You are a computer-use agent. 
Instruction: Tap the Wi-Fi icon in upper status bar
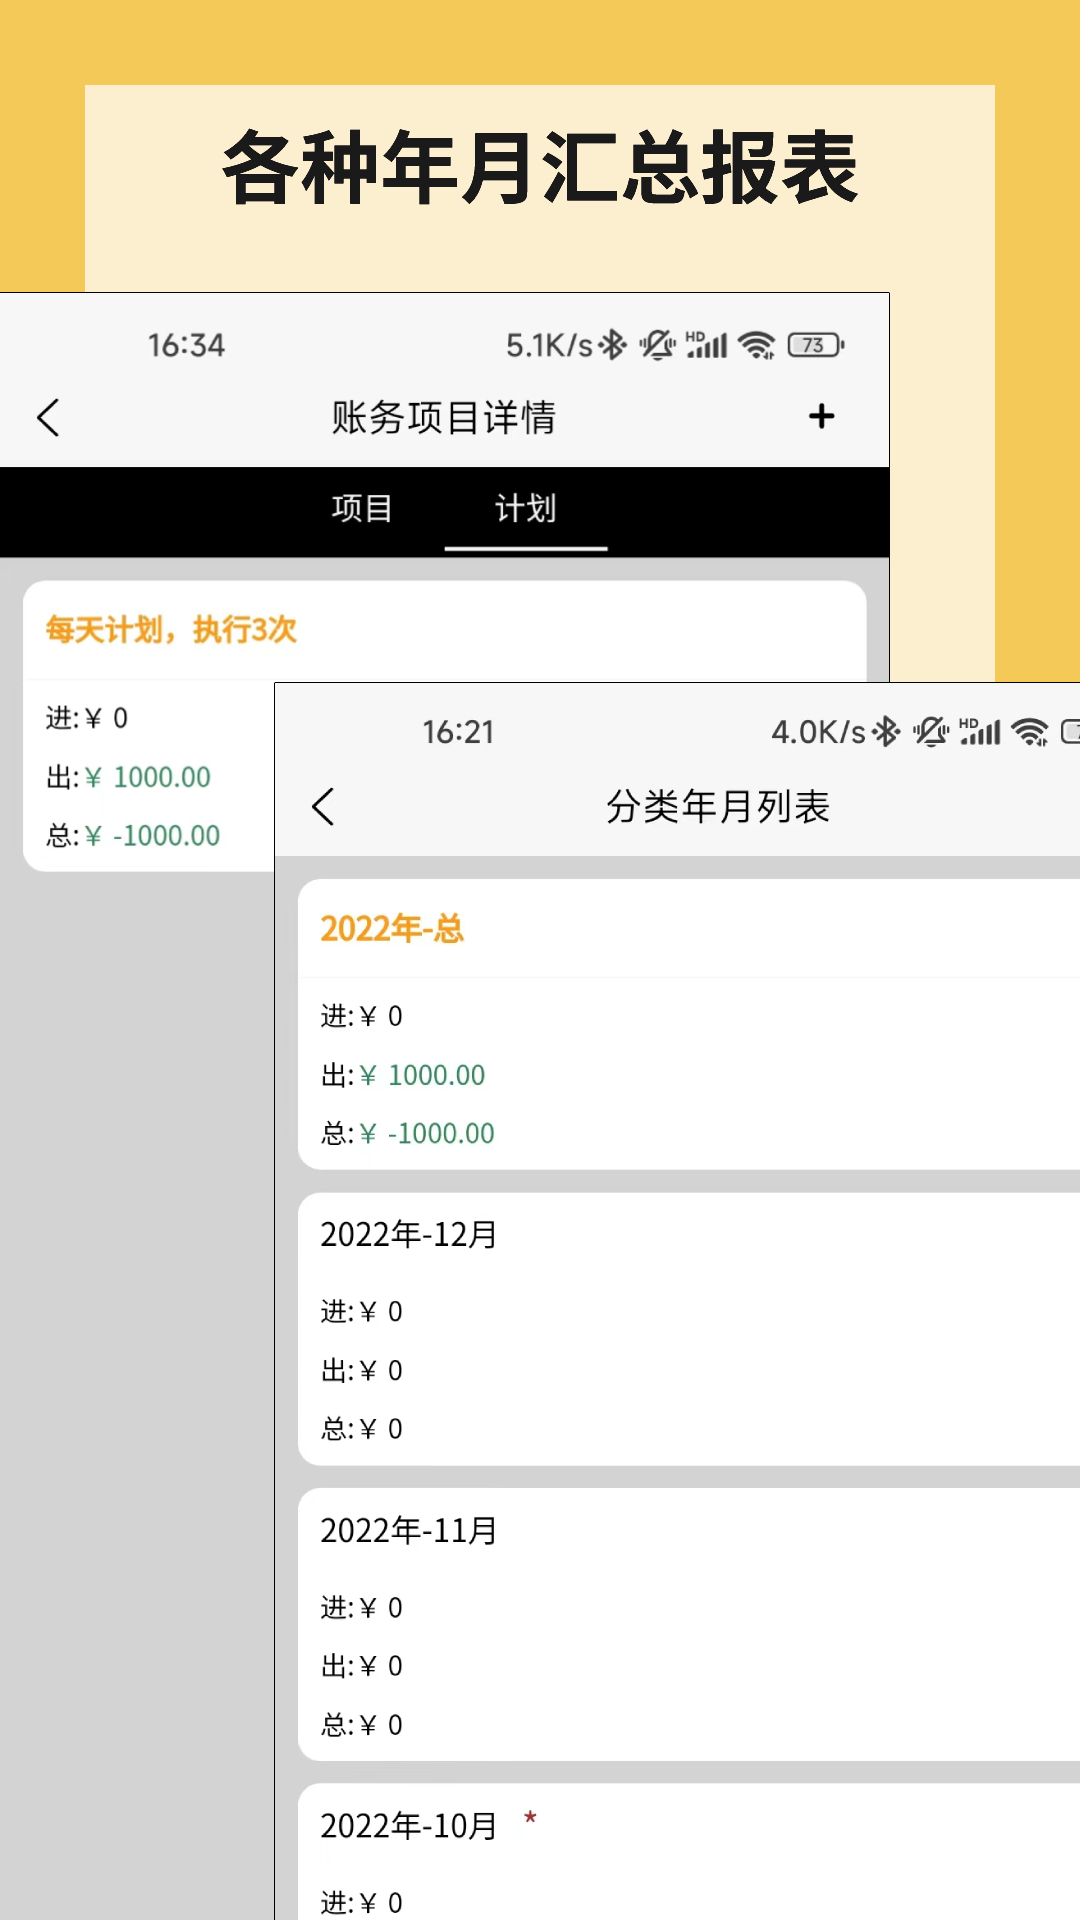(x=756, y=345)
